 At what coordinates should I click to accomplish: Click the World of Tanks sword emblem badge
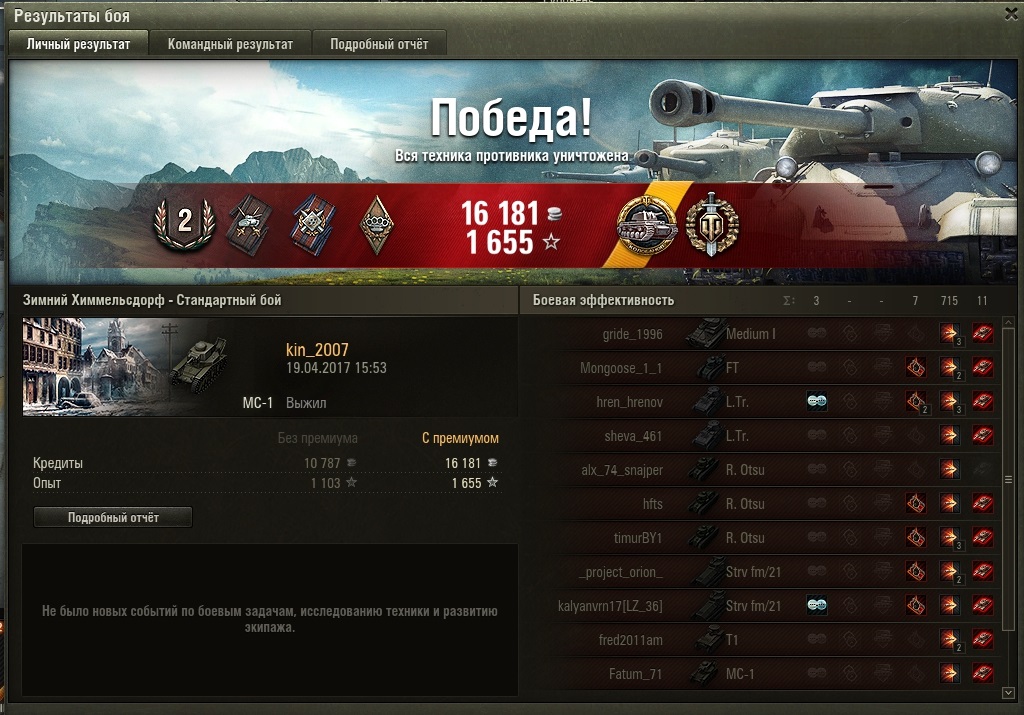pyautogui.click(x=712, y=225)
